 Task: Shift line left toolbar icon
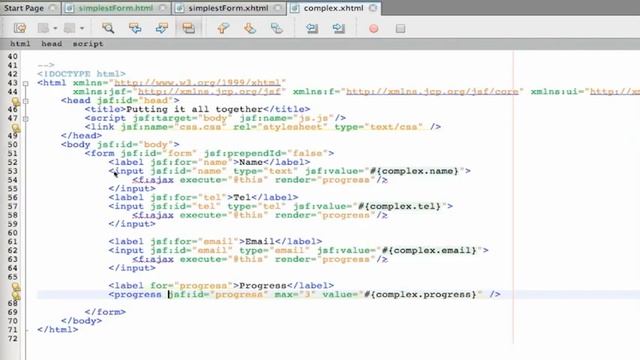[312, 28]
